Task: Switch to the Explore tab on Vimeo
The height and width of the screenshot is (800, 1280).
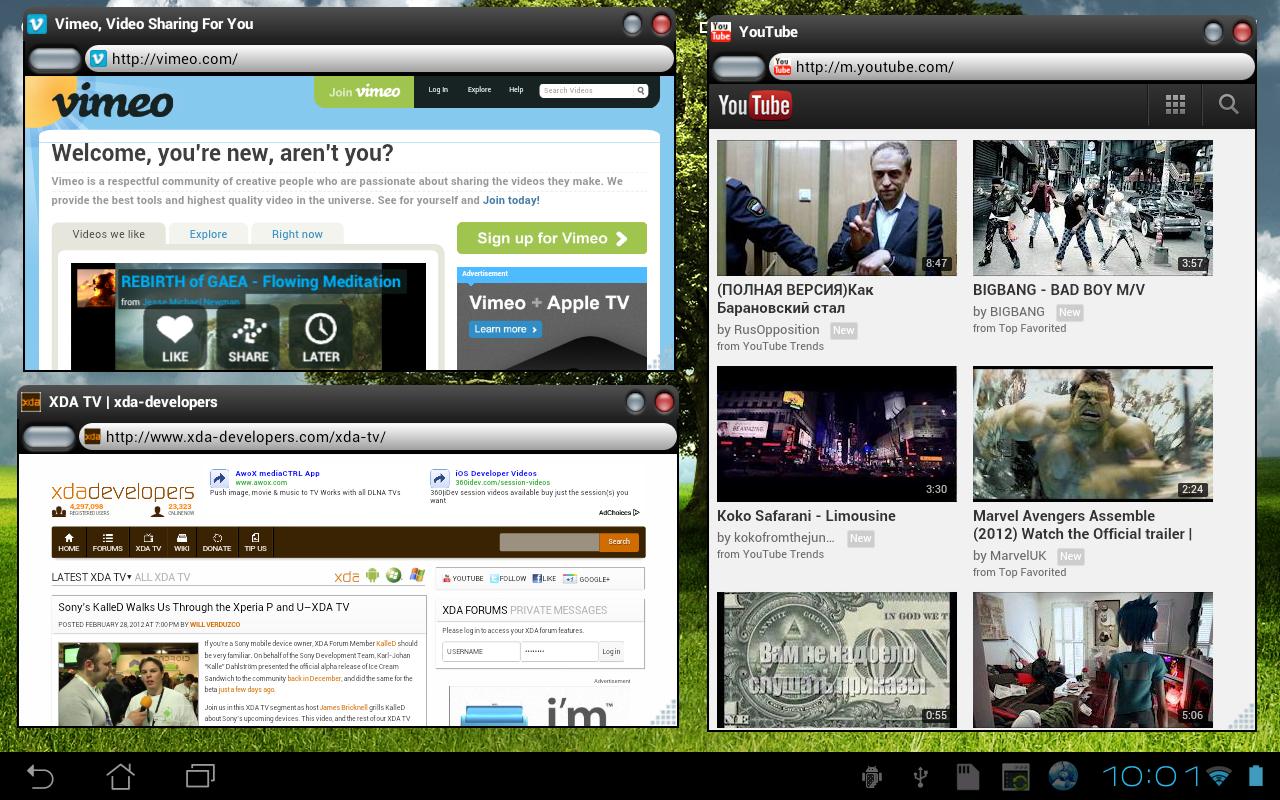Action: tap(208, 234)
